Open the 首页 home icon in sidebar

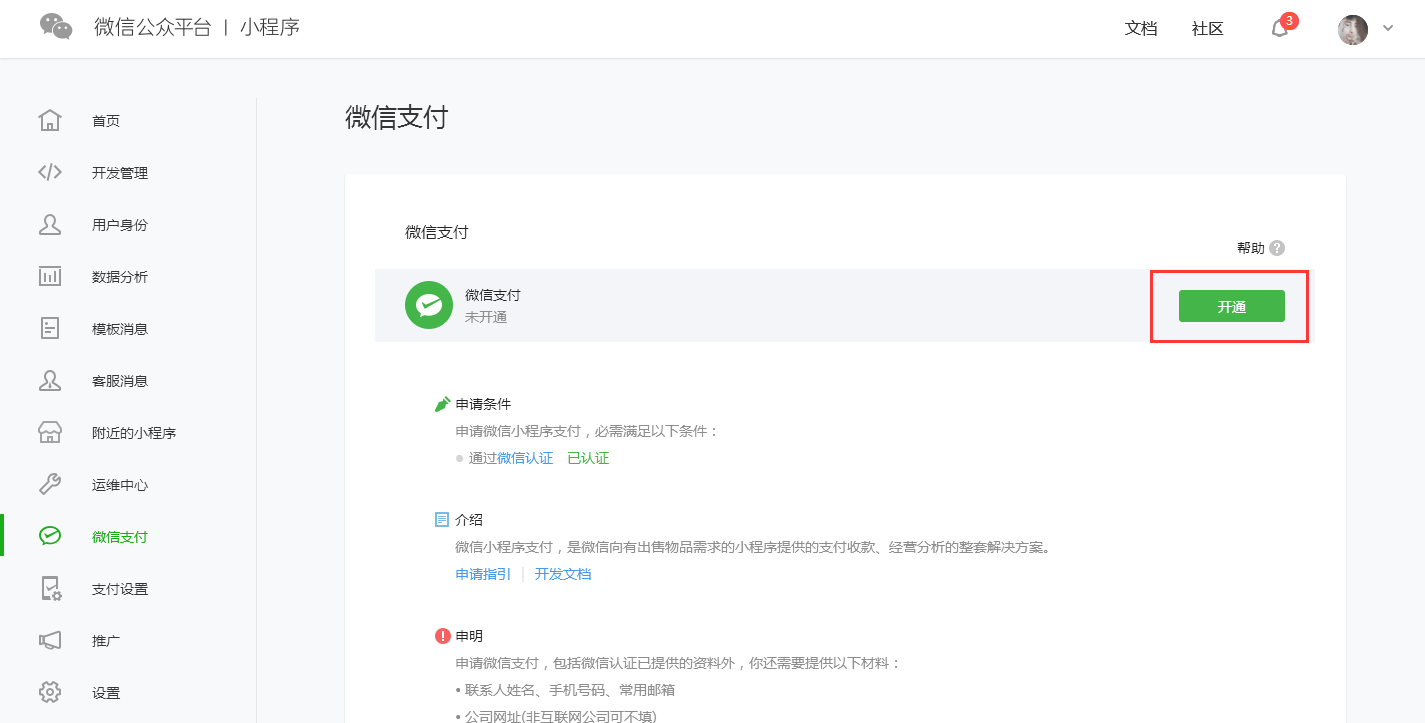(50, 119)
